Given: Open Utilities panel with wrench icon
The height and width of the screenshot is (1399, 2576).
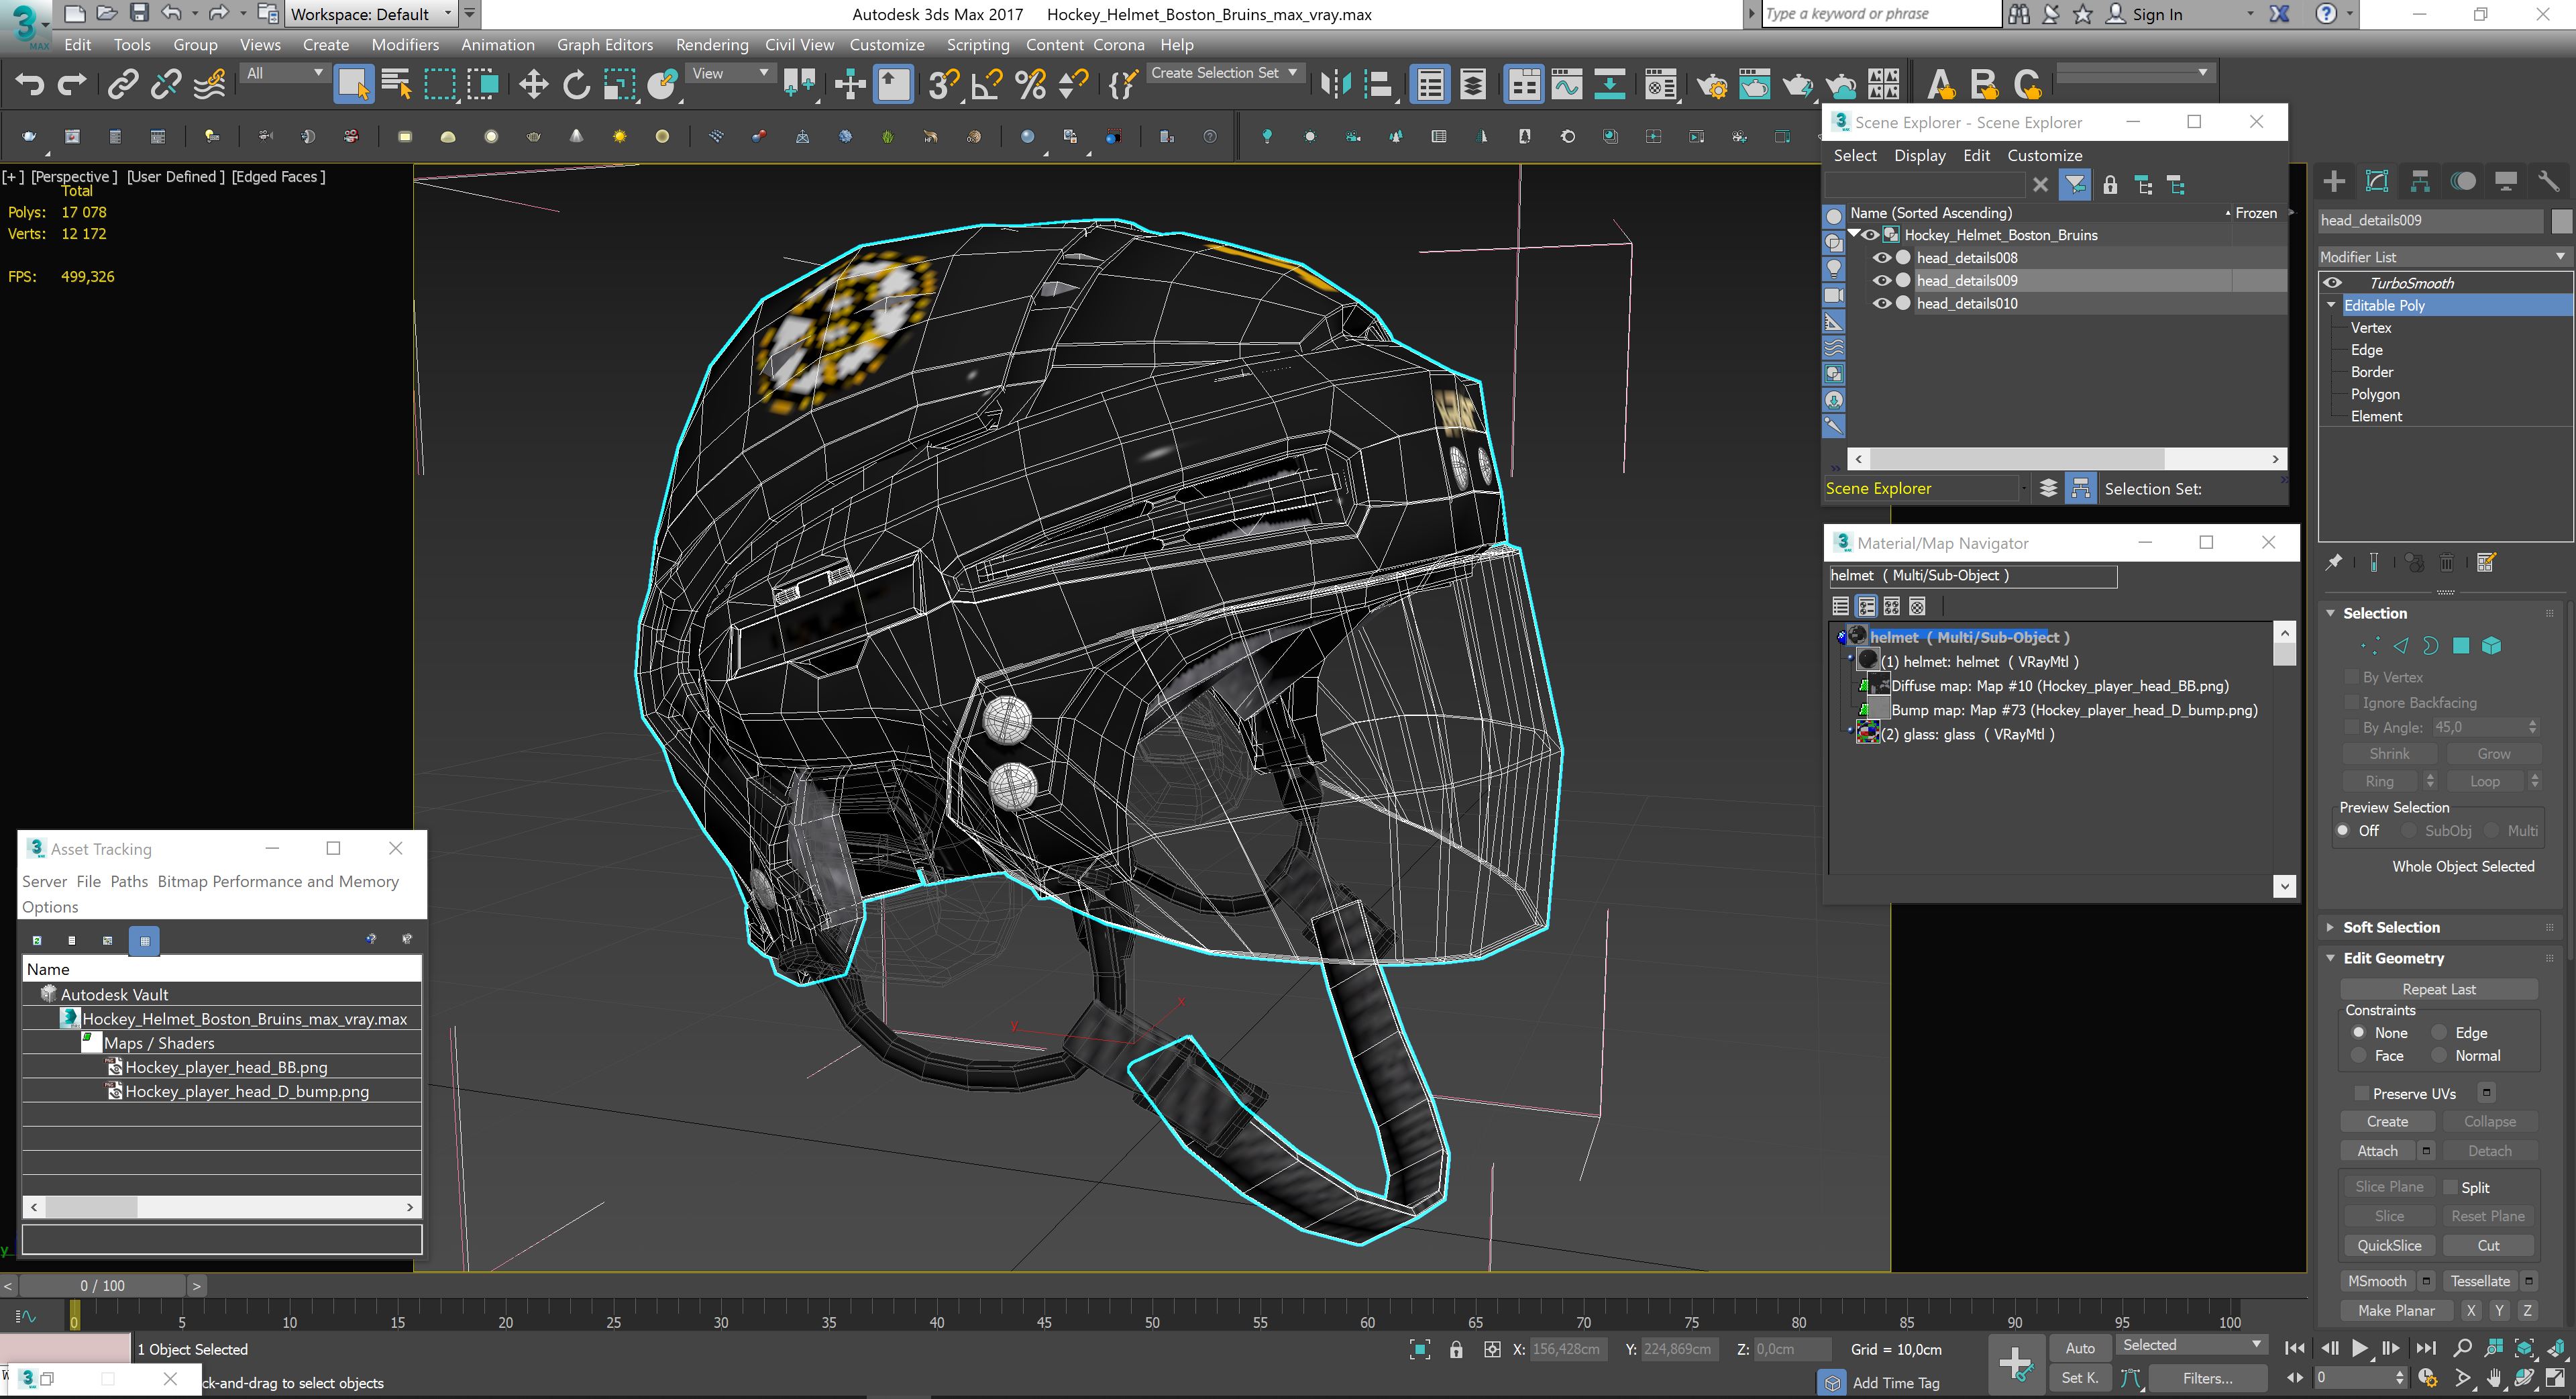Looking at the screenshot, I should click(x=2548, y=181).
